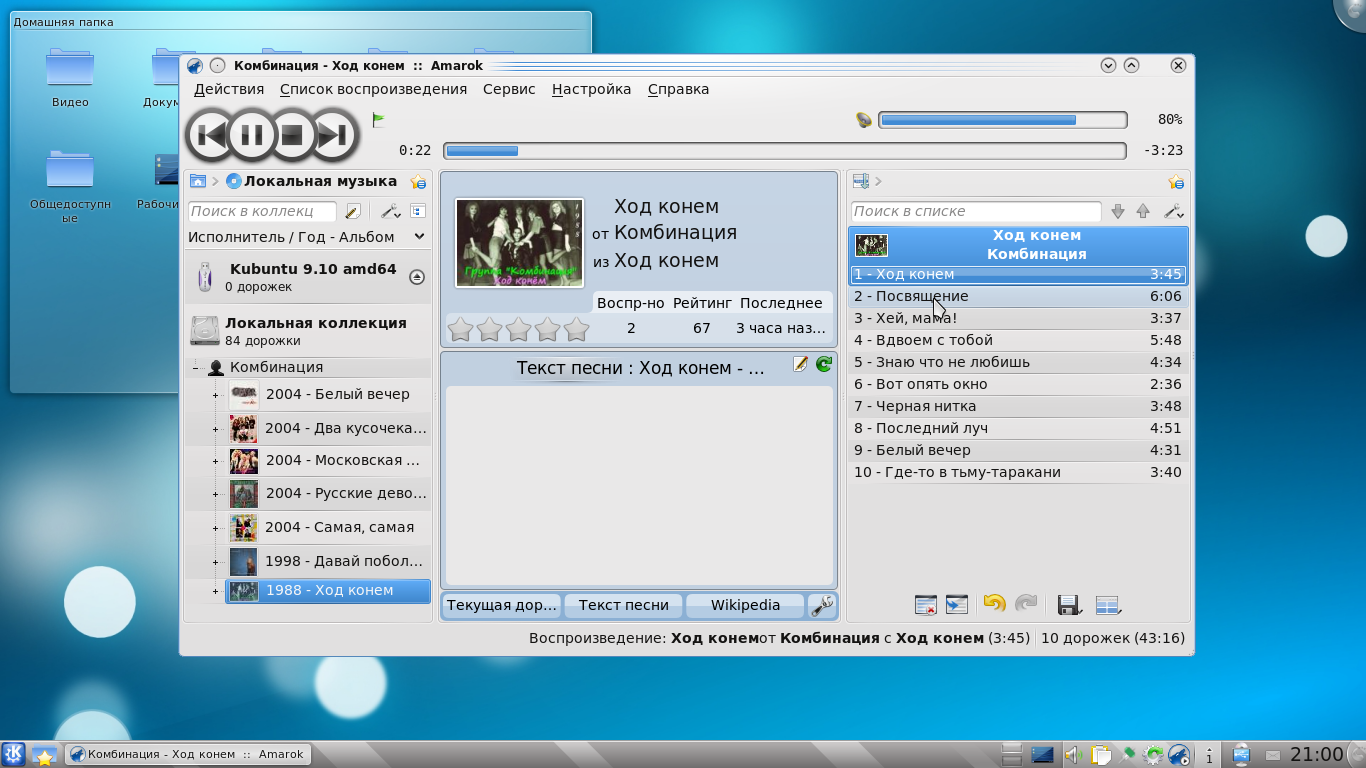Select track 10 - Где-то в тьму-таракани
The width and height of the screenshot is (1366, 768).
tap(1018, 472)
